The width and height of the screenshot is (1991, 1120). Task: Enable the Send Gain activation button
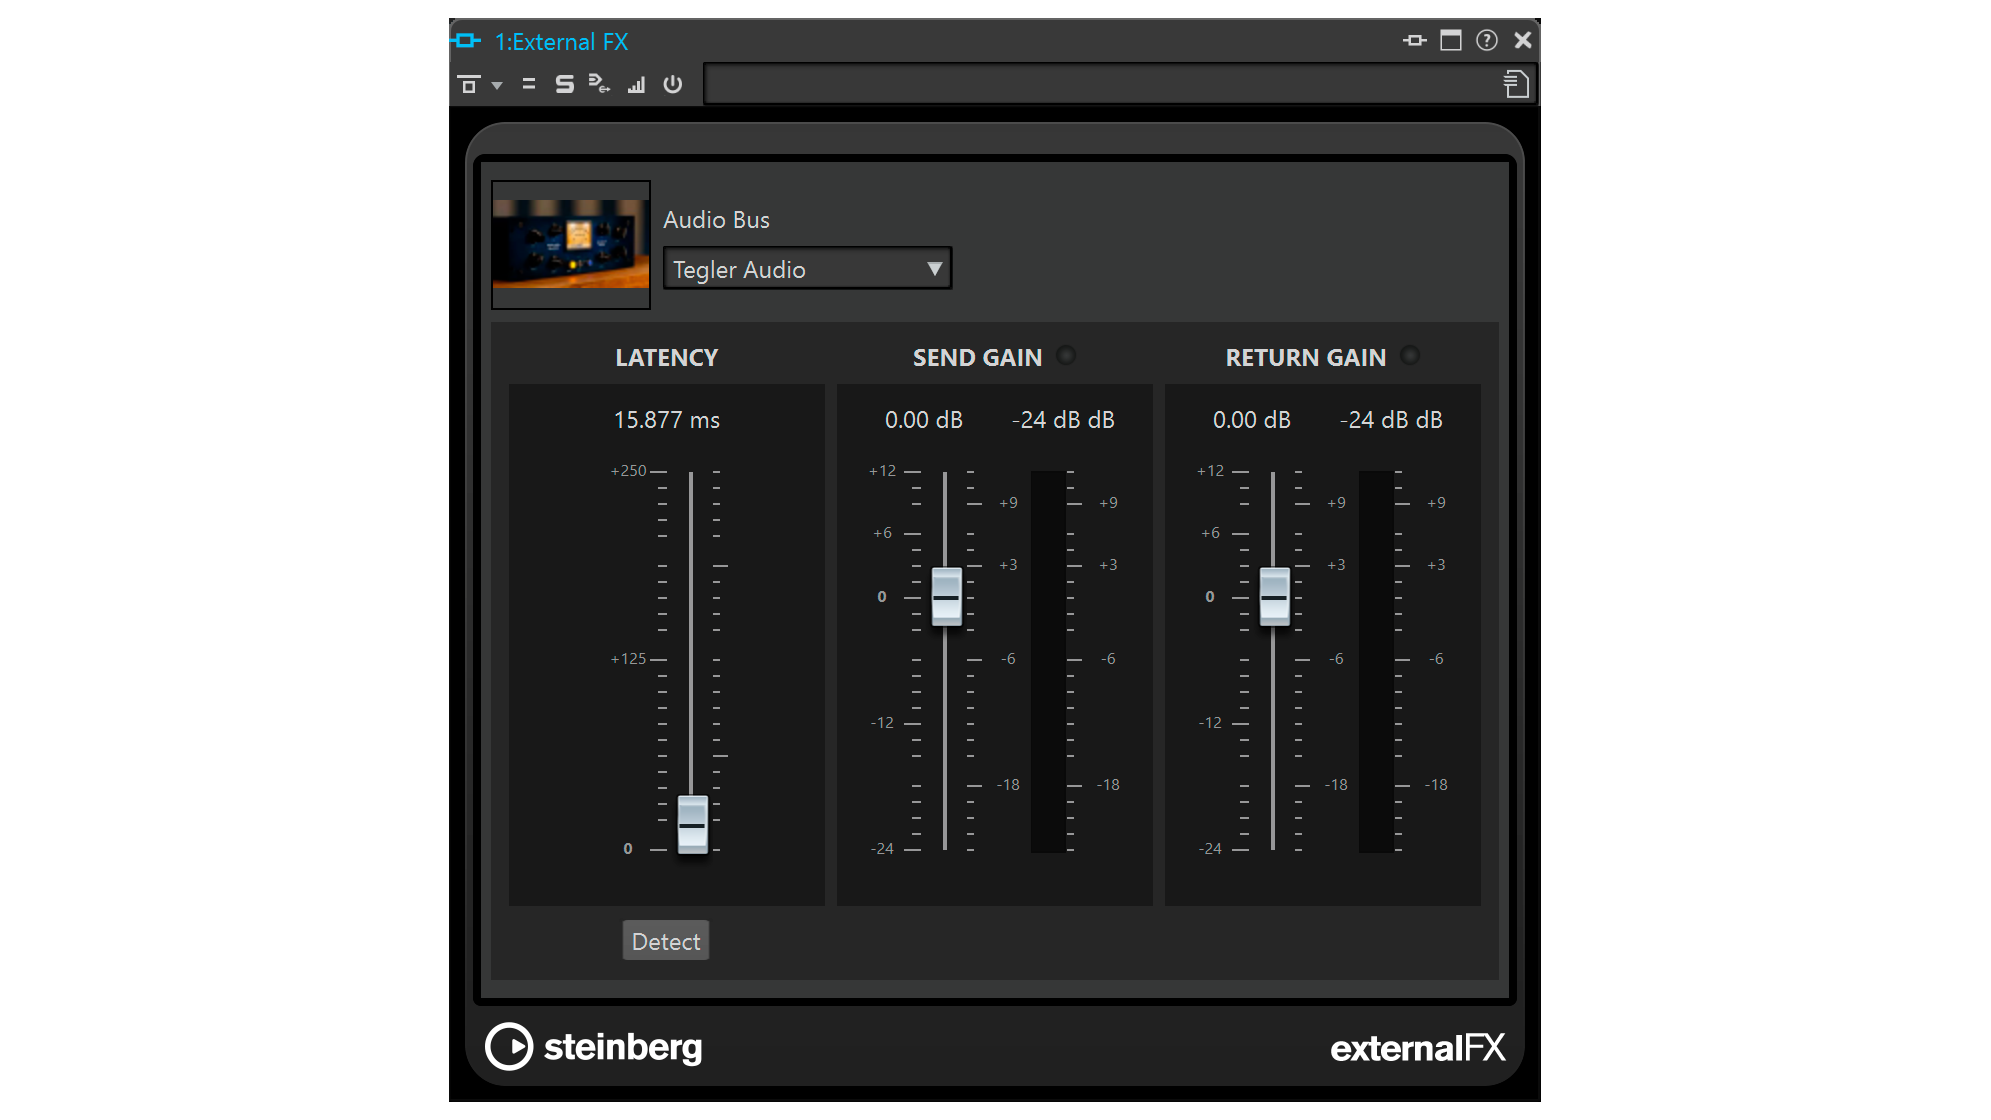[x=1065, y=354]
